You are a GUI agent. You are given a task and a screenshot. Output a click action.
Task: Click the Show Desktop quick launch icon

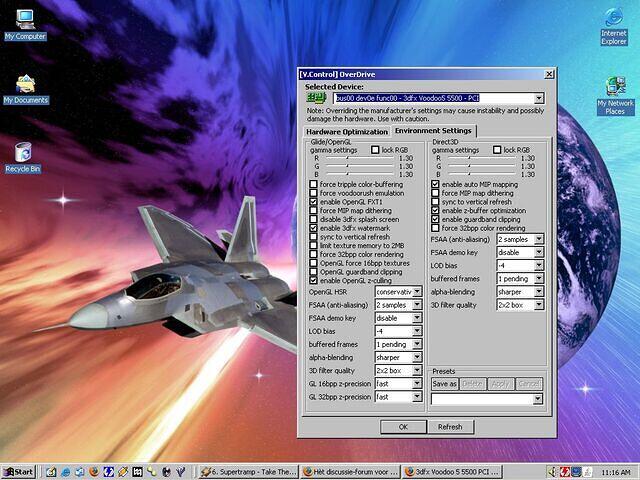coord(79,472)
